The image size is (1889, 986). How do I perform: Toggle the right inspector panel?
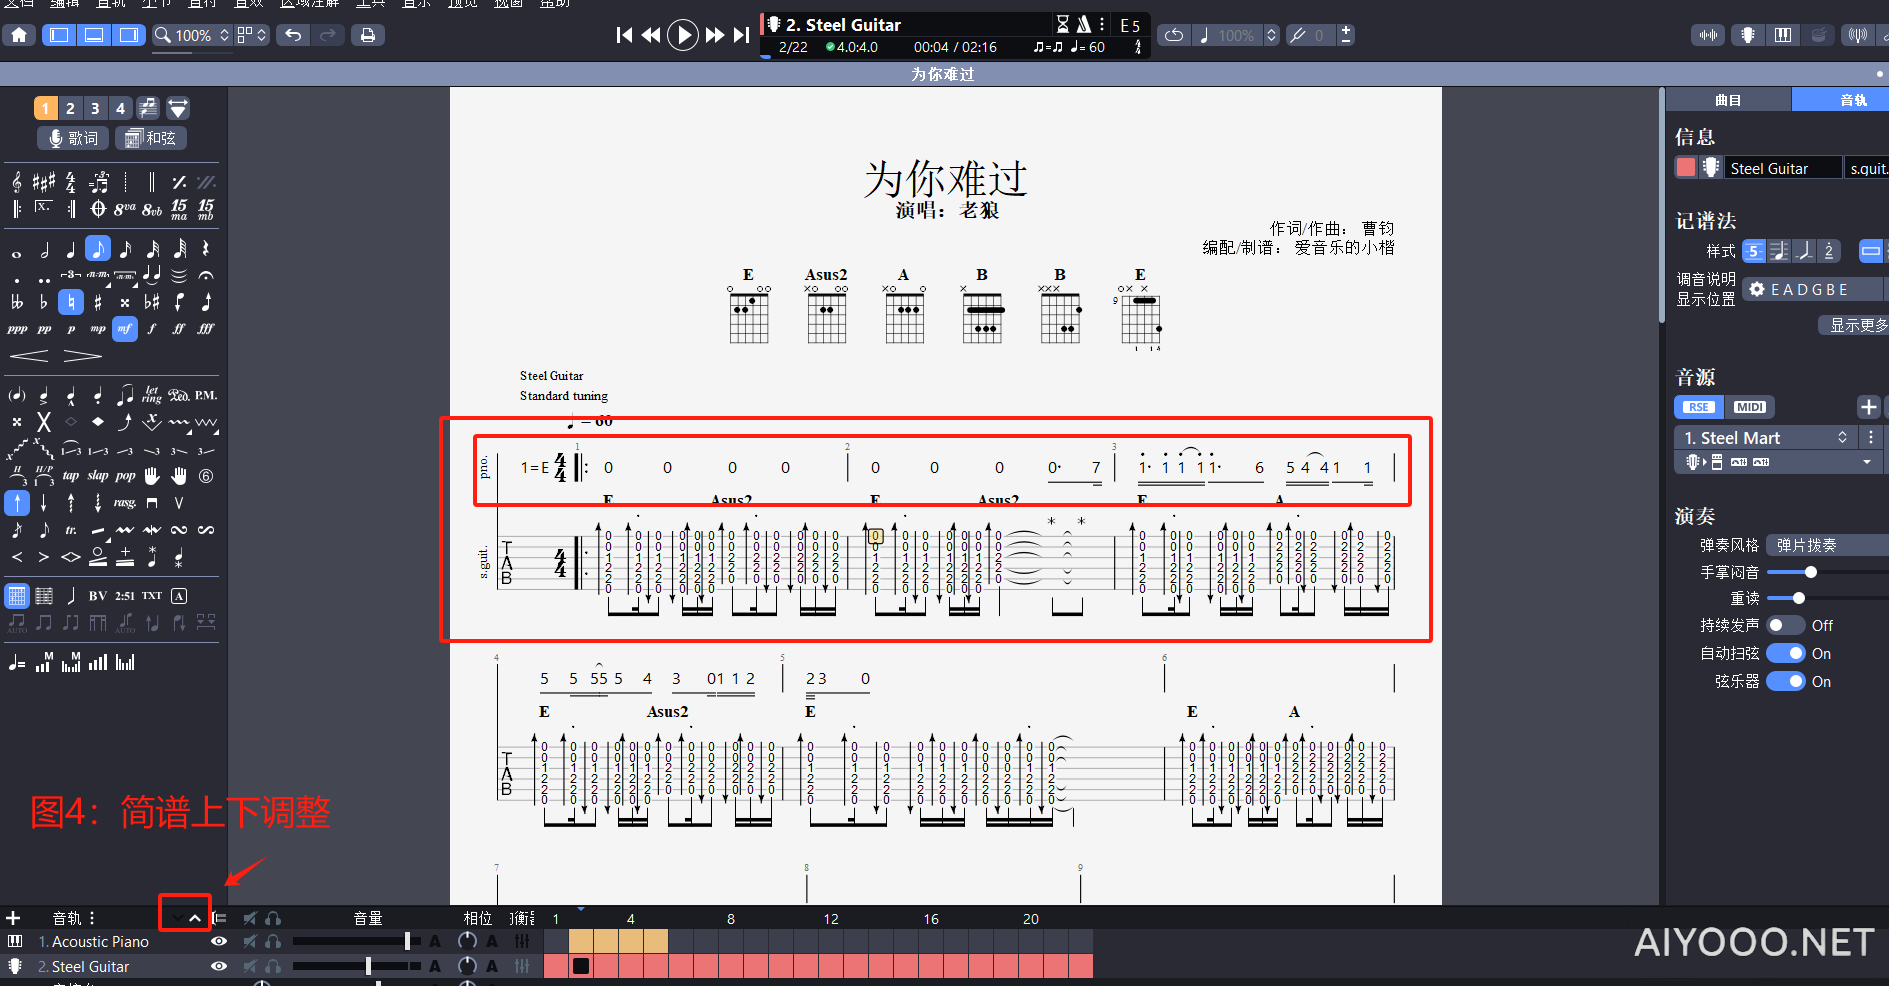(128, 35)
